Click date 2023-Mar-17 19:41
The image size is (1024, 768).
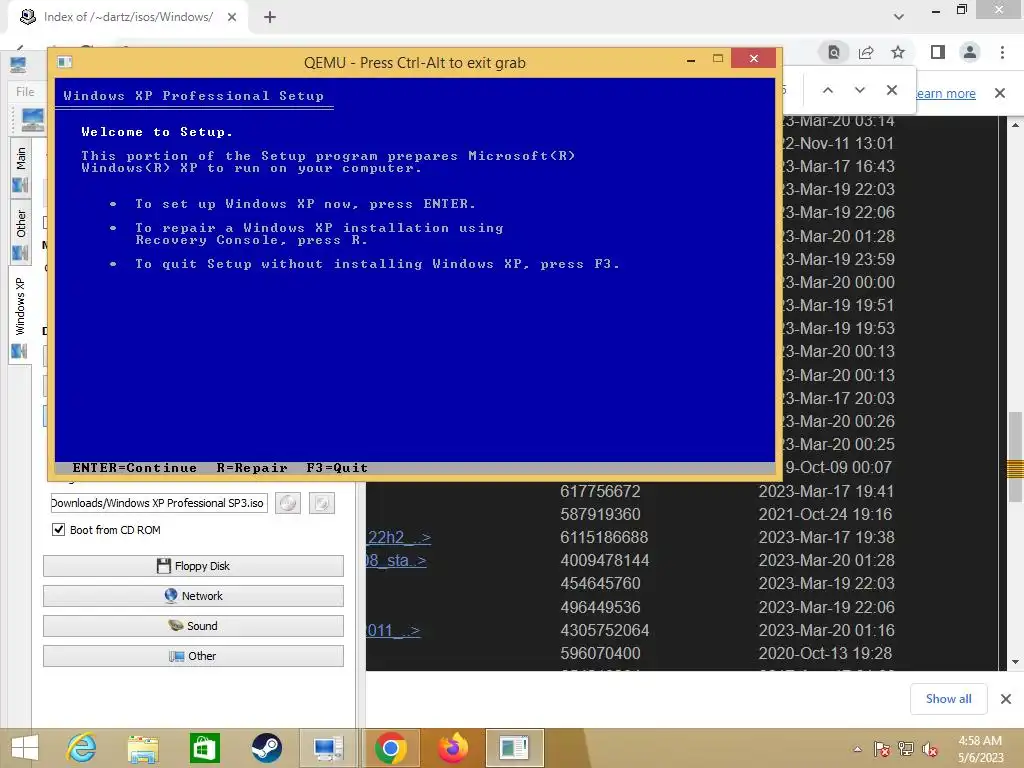[x=826, y=491]
